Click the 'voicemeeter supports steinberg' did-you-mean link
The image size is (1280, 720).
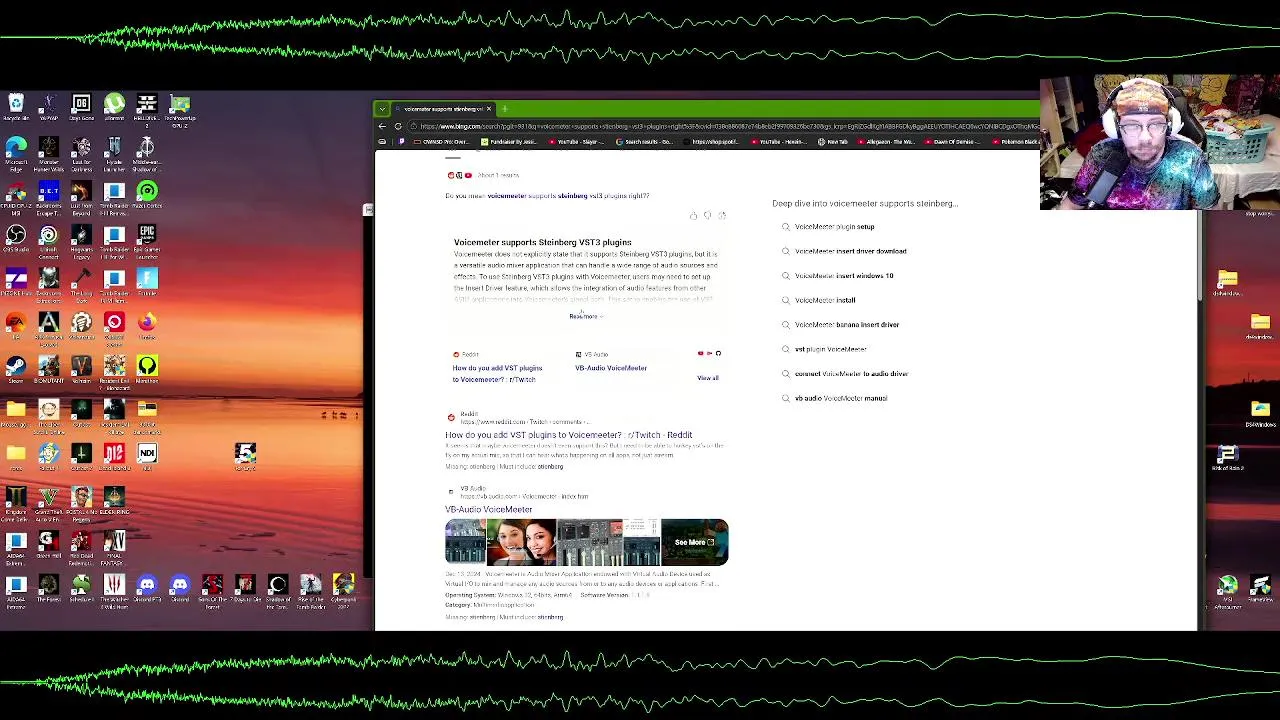click(568, 196)
